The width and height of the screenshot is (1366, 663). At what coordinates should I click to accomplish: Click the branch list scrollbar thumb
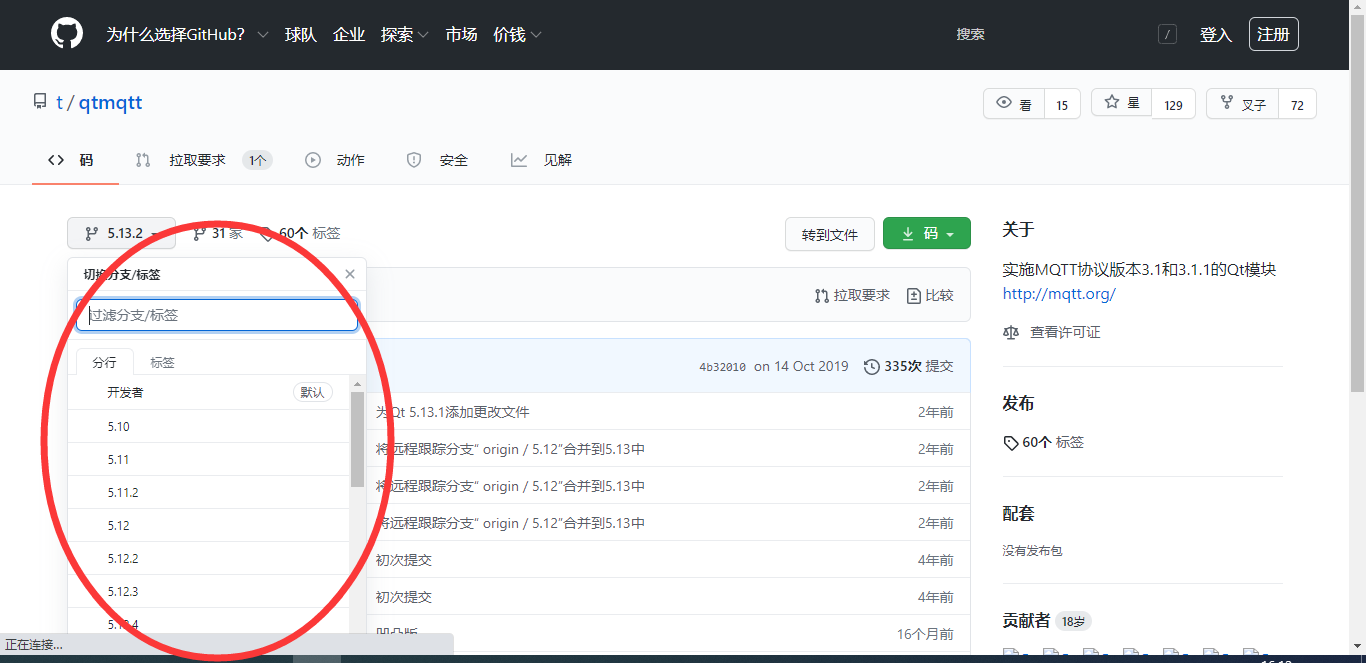(x=357, y=439)
